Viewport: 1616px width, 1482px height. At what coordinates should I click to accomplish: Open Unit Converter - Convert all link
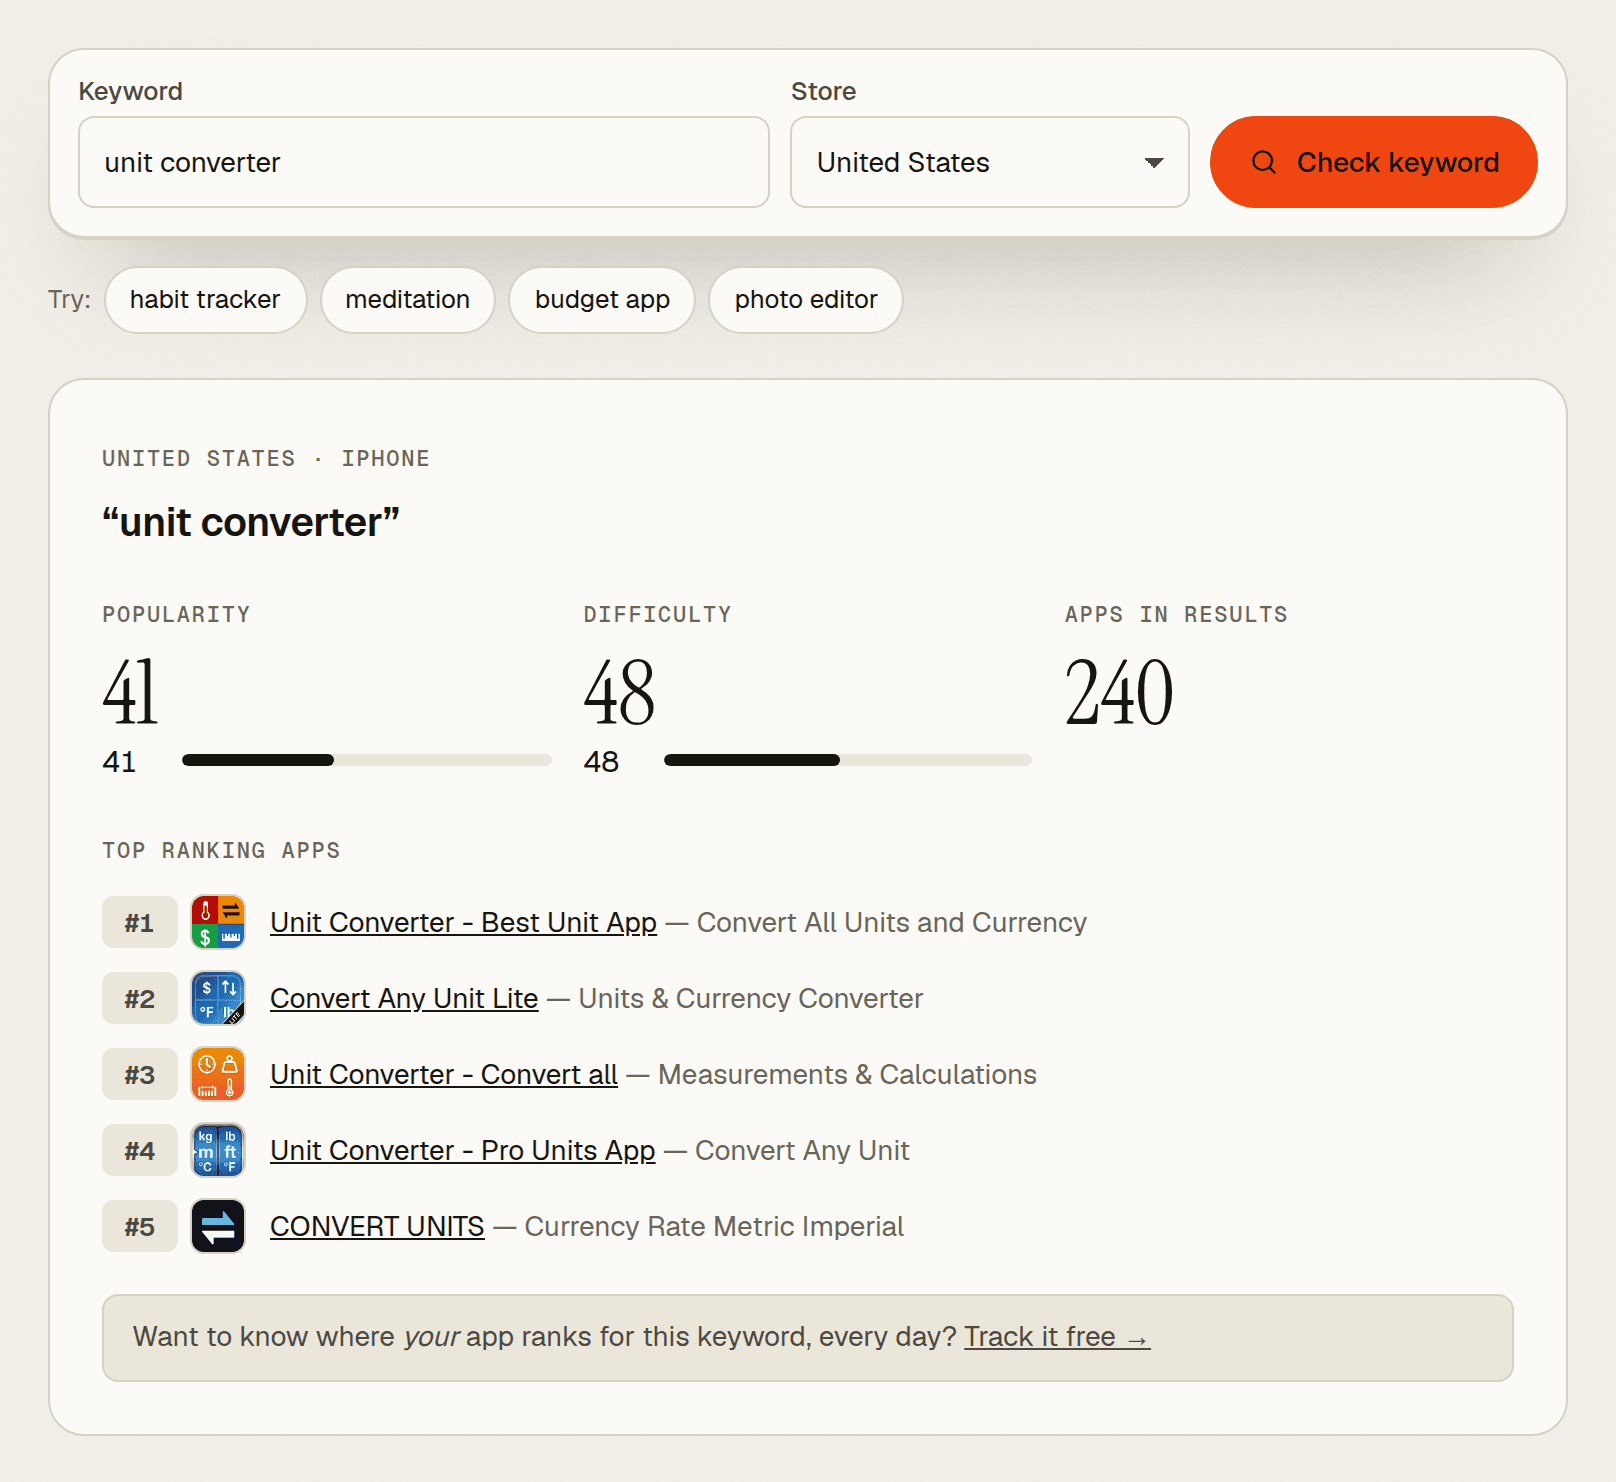444,1074
